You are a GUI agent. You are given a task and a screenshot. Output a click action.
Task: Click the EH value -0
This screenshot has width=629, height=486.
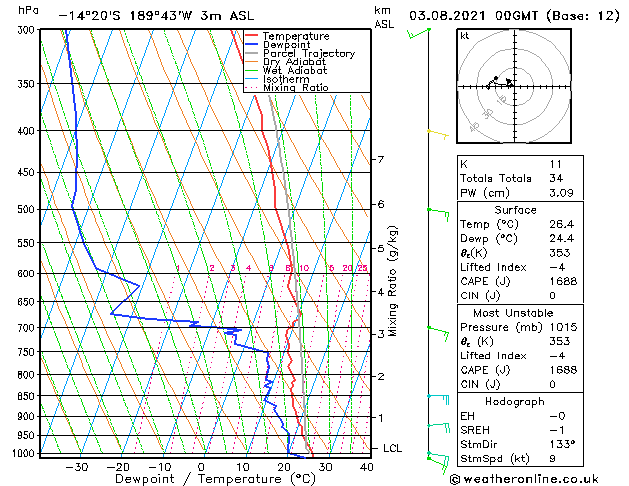[557, 416]
